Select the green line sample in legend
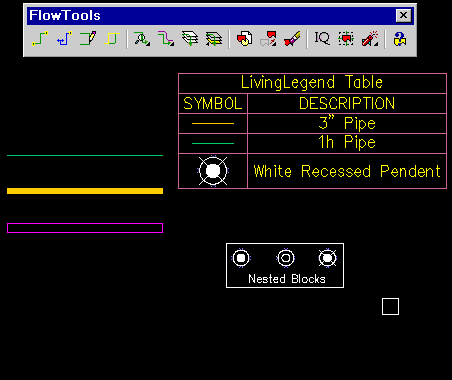 pos(213,143)
